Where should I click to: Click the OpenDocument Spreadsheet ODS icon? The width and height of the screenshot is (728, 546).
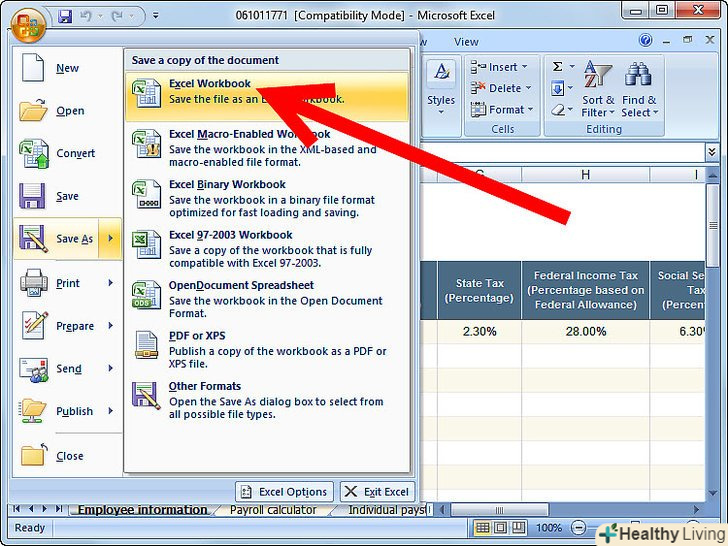point(146,295)
